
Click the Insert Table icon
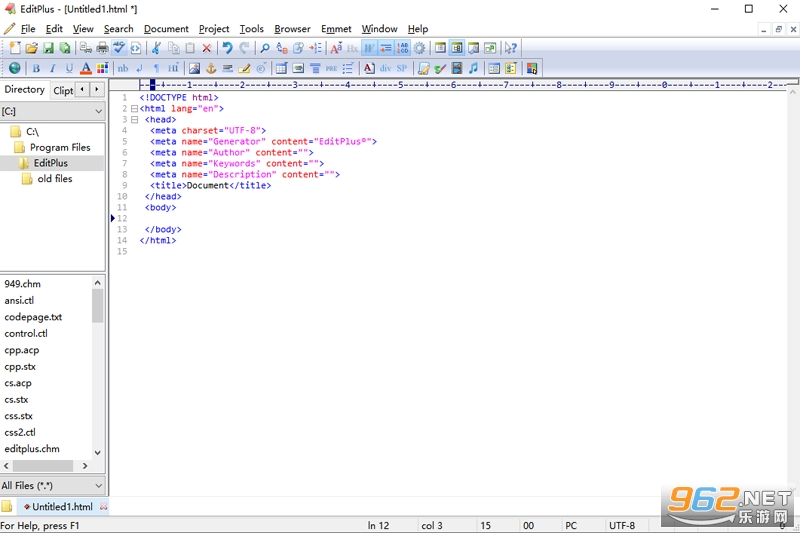coord(281,68)
